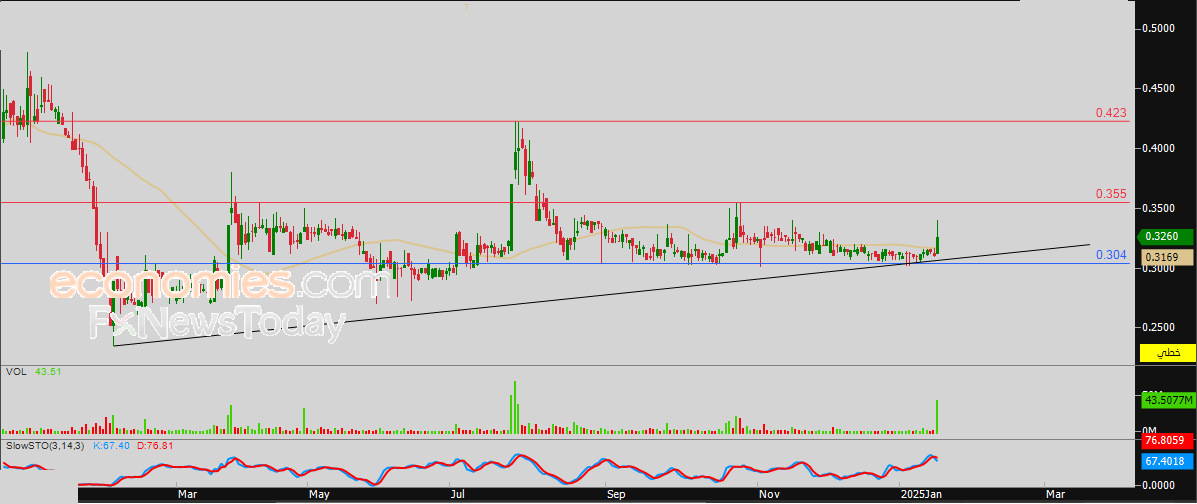Screen dimensions: 1197x504
Task: Click the yellow Arabic label button
Action: pos(1167,353)
